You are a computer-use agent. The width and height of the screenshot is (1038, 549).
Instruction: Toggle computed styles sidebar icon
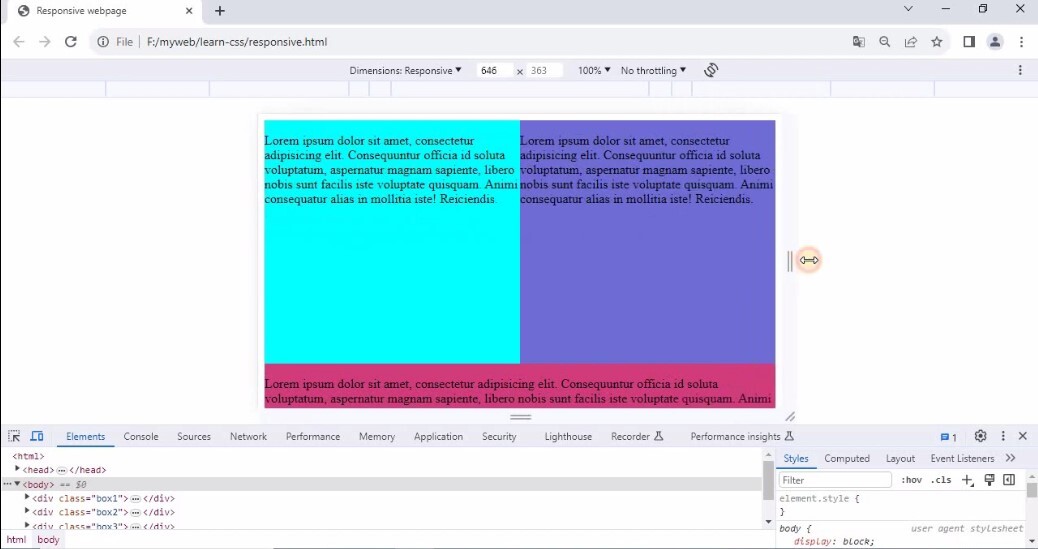[1009, 480]
